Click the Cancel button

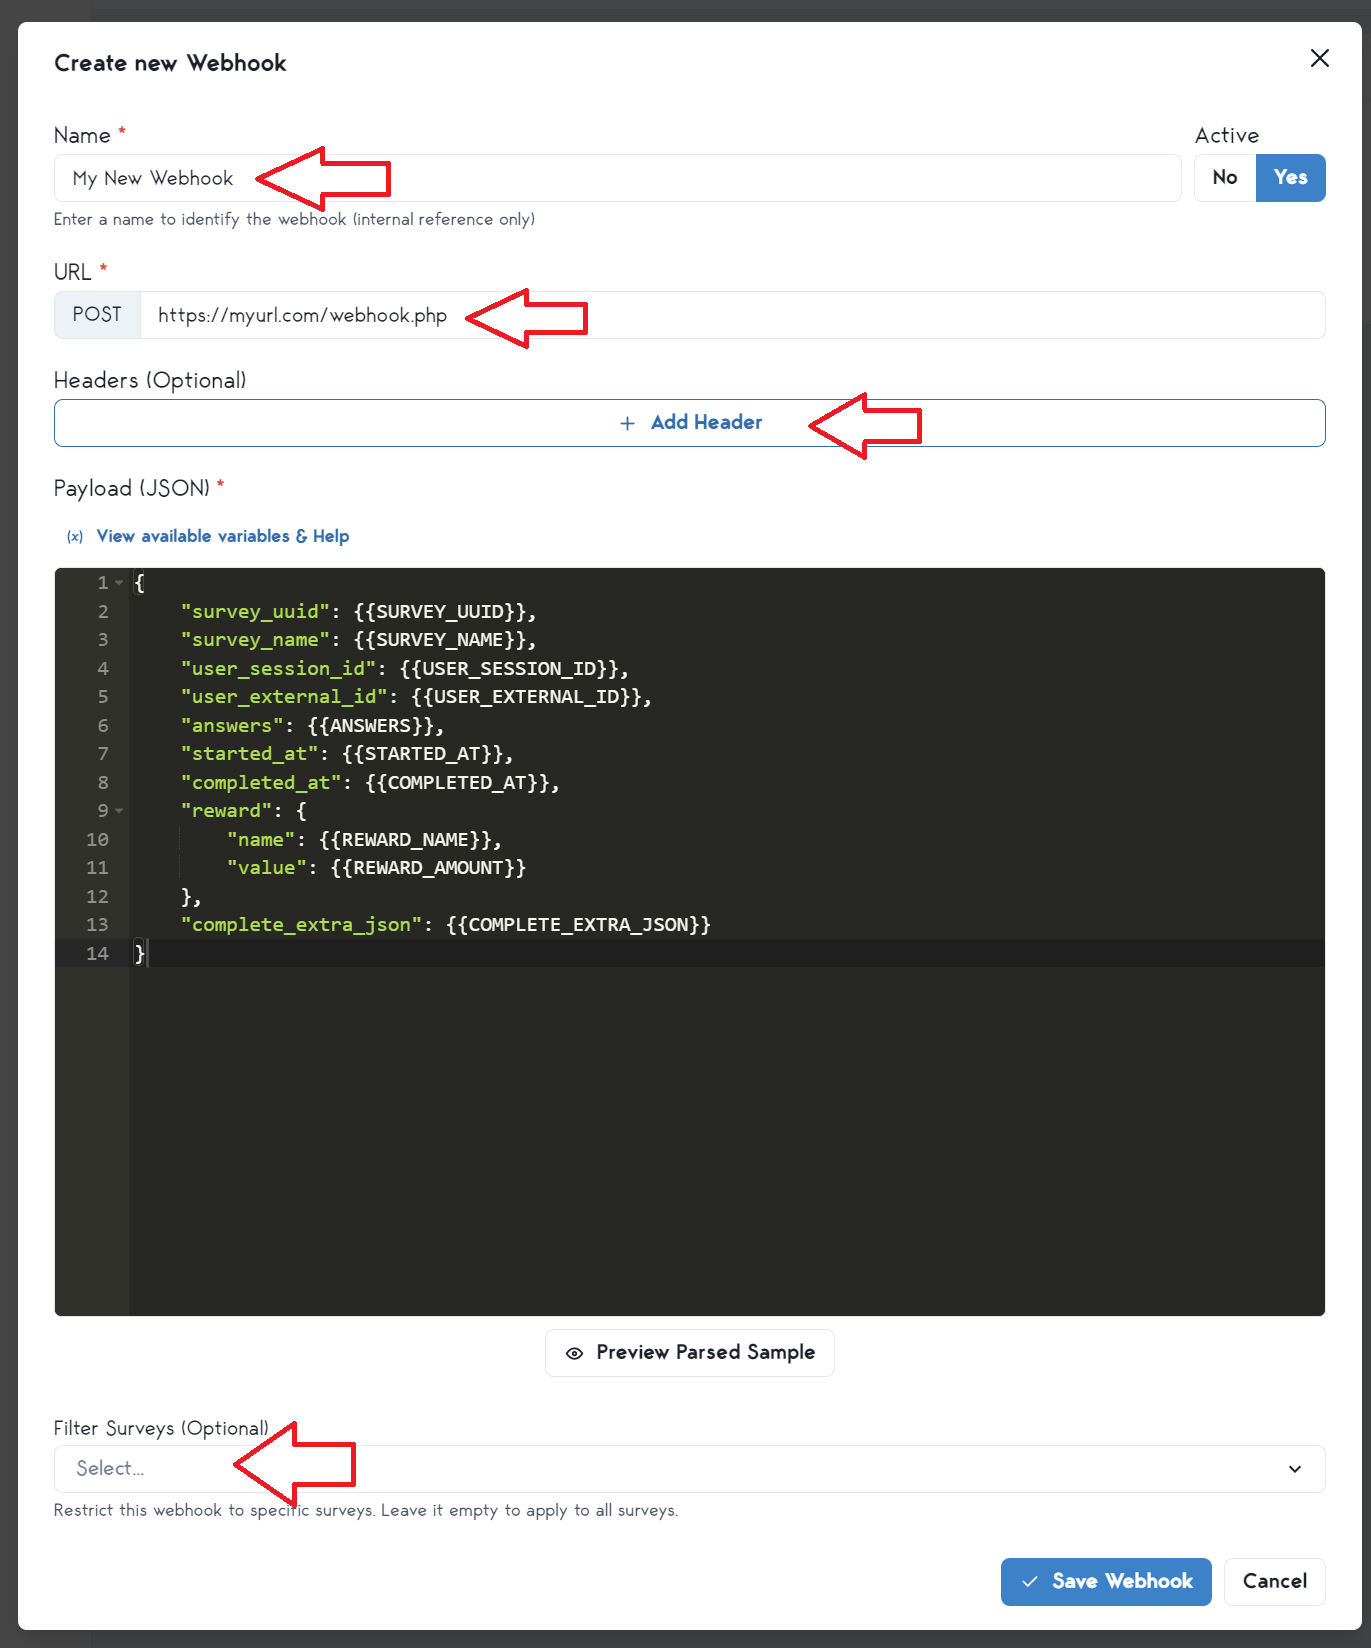[1274, 1582]
